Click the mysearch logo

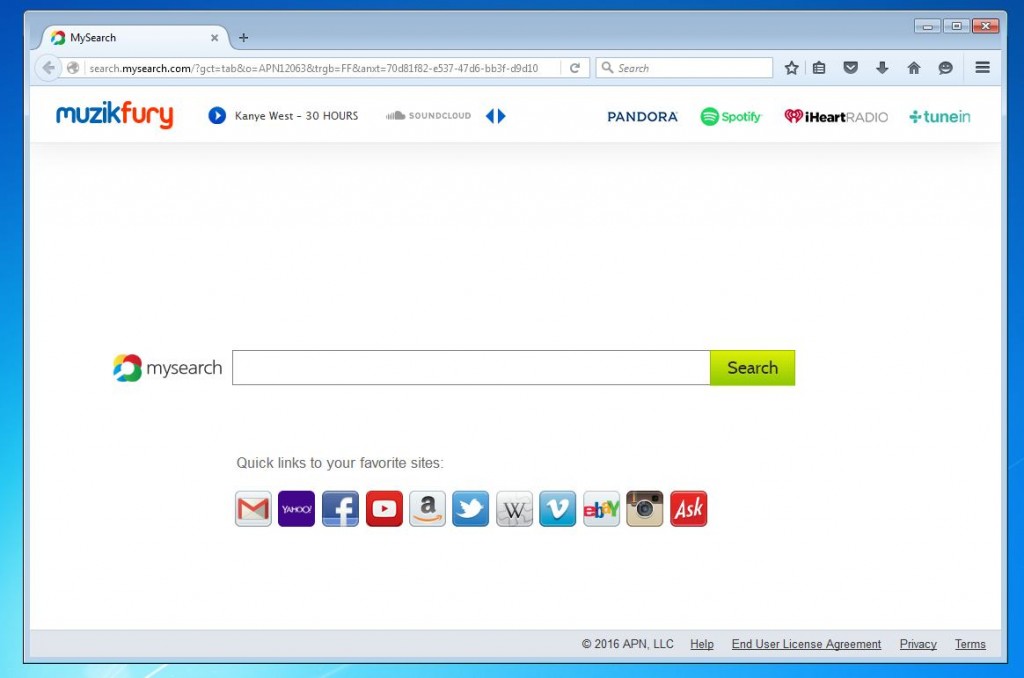[x=167, y=368]
